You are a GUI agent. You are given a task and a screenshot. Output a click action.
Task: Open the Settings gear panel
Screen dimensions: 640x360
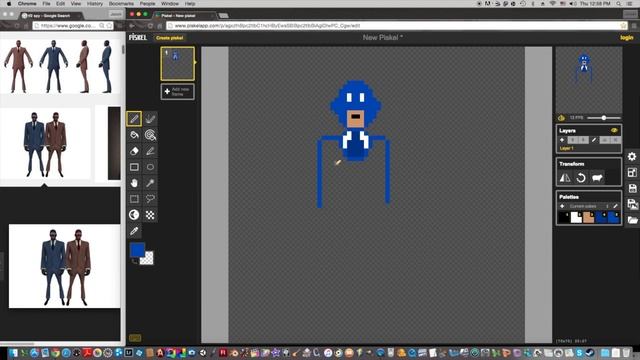click(x=632, y=156)
